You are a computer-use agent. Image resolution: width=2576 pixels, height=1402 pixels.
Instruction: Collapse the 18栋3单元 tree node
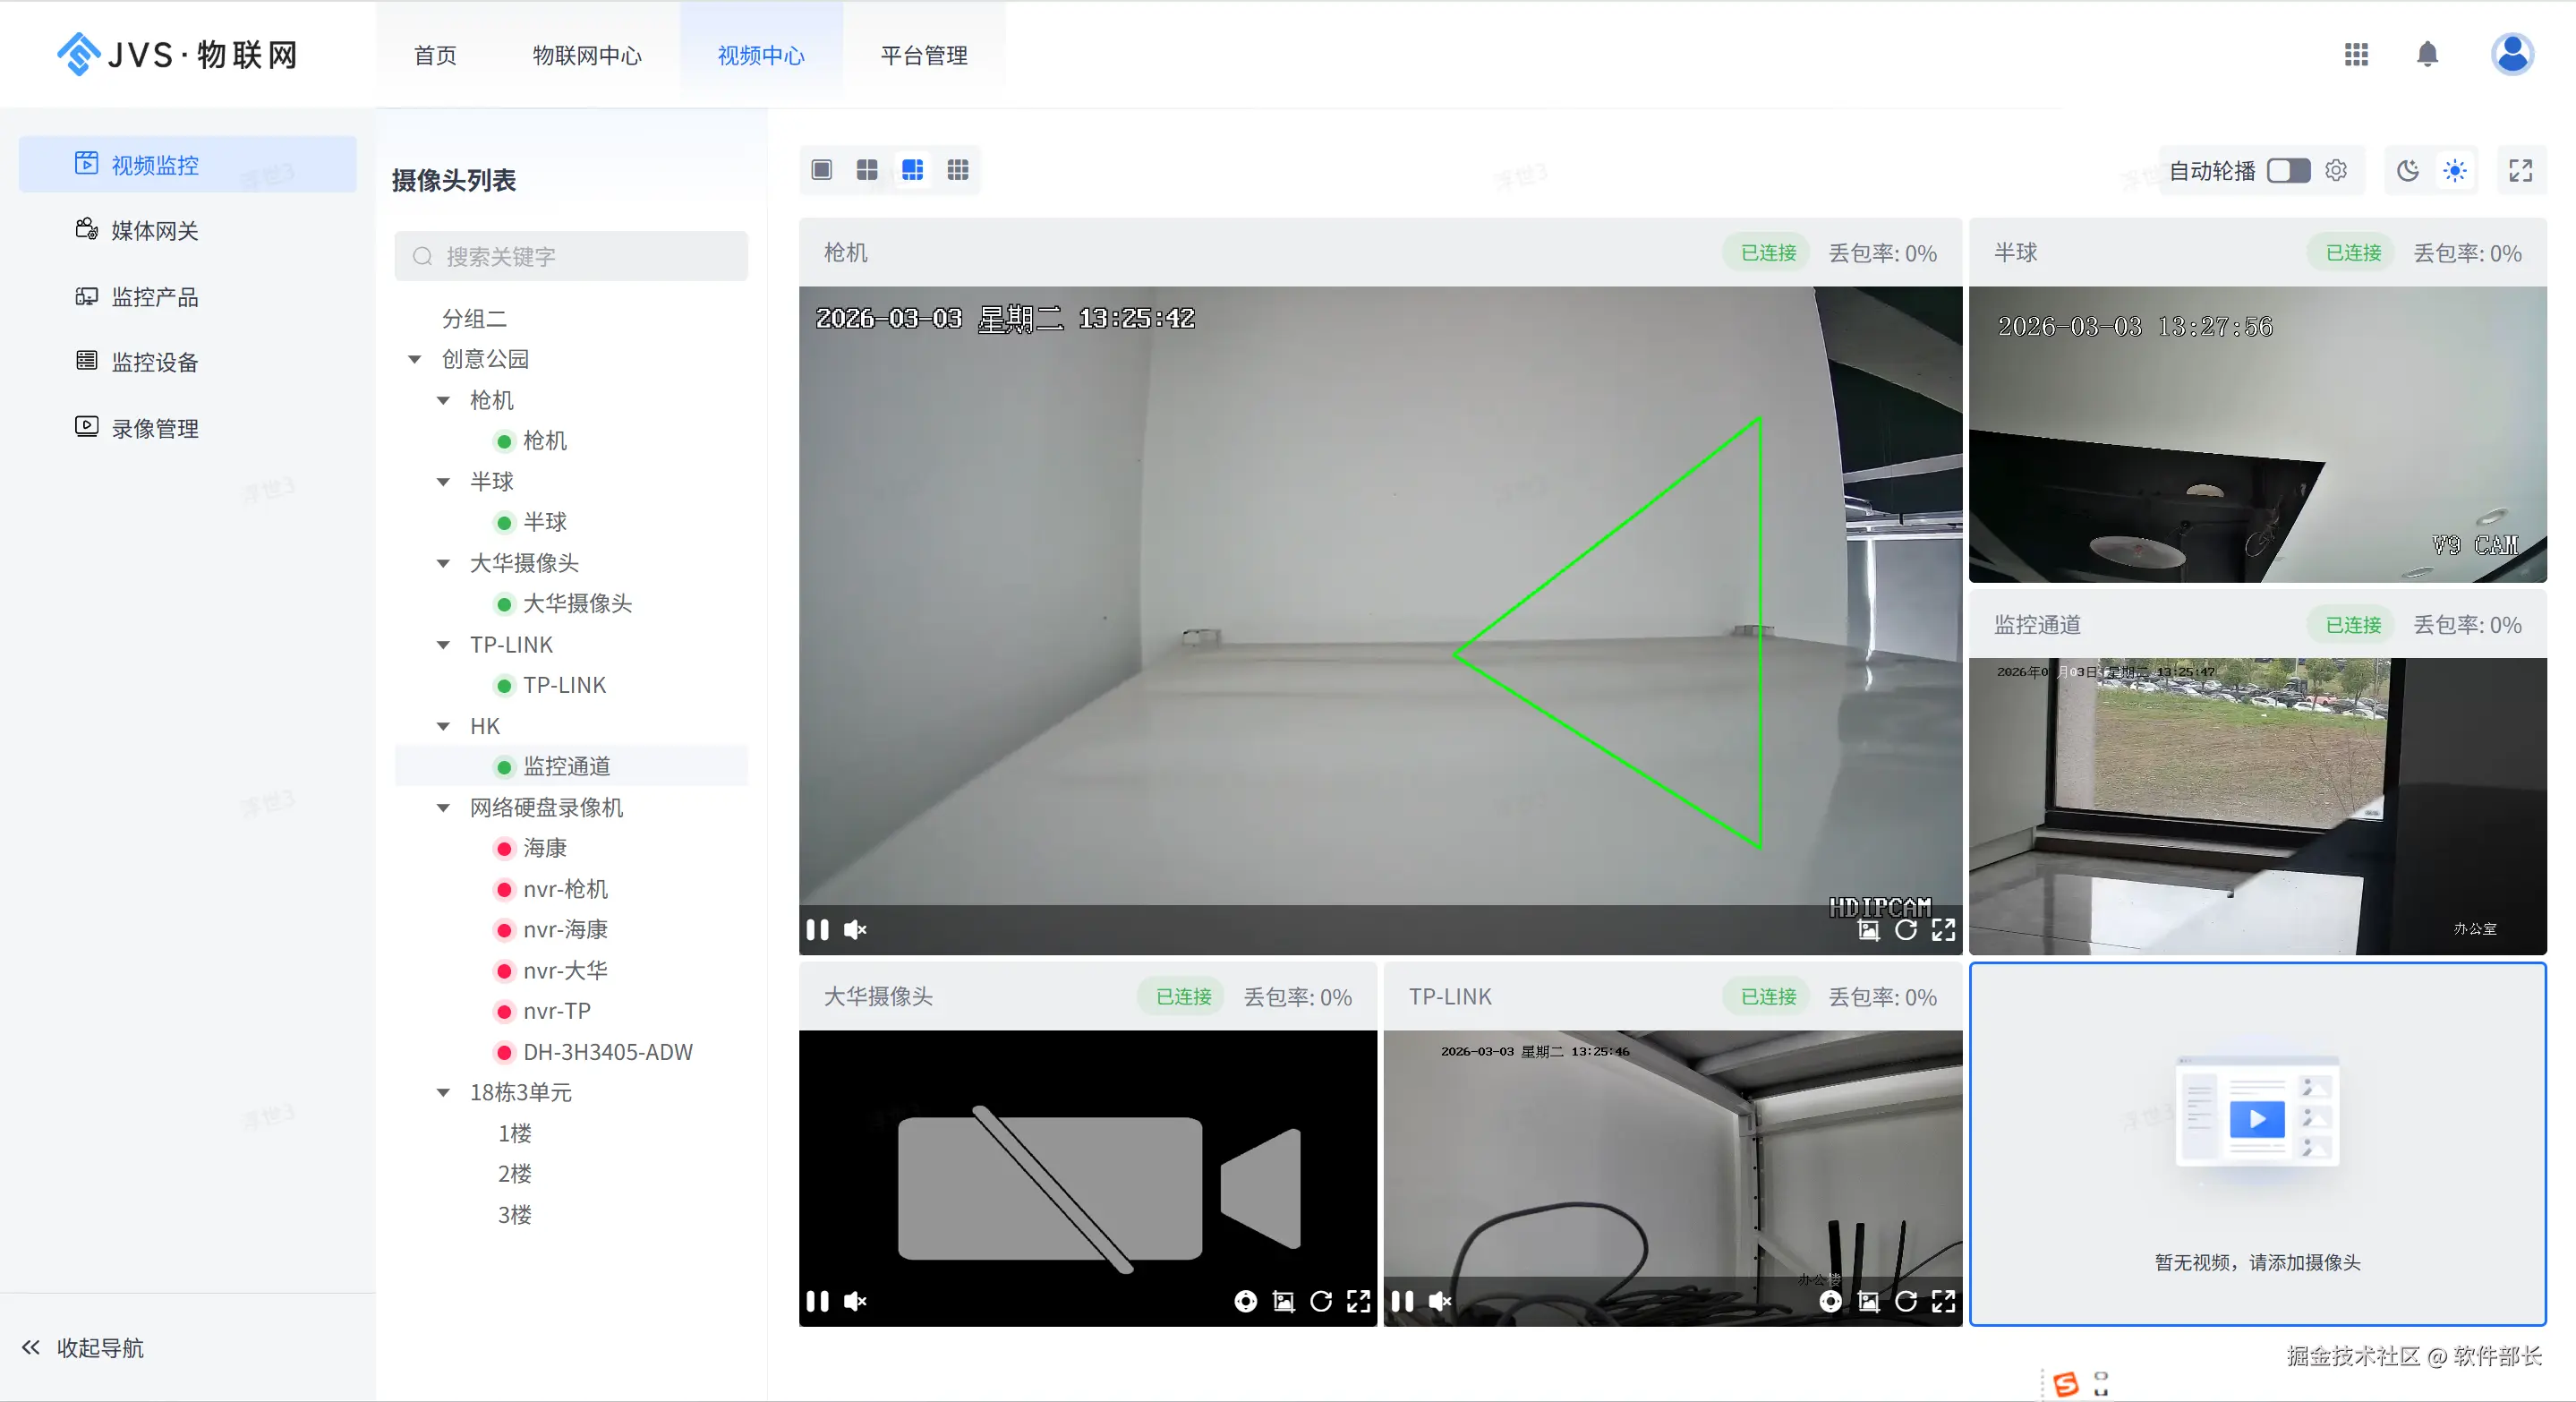[443, 1093]
